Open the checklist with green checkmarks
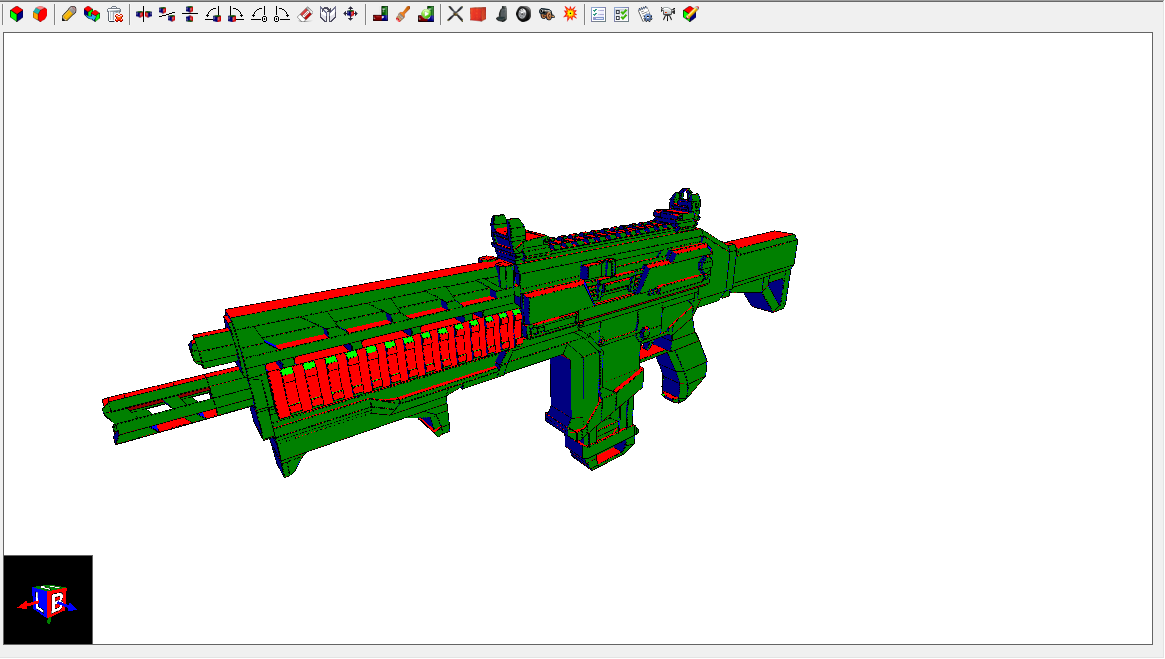The image size is (1165, 659). 621,14
